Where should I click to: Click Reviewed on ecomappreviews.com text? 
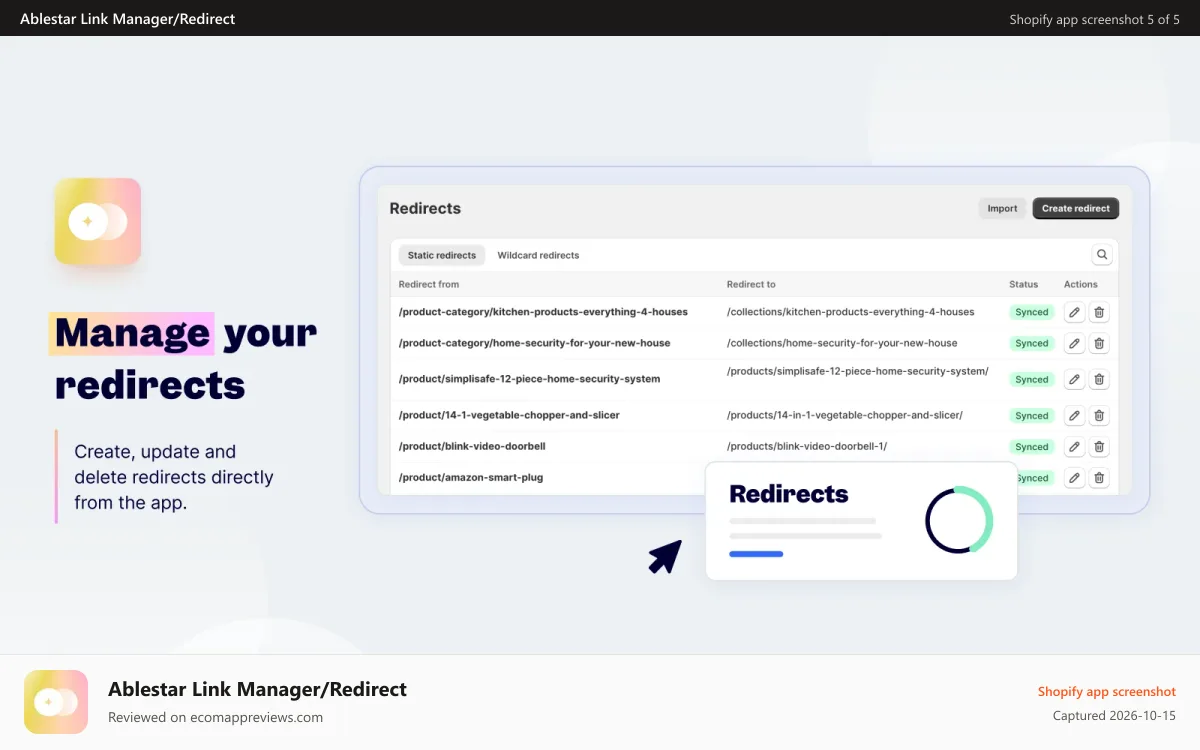(215, 717)
